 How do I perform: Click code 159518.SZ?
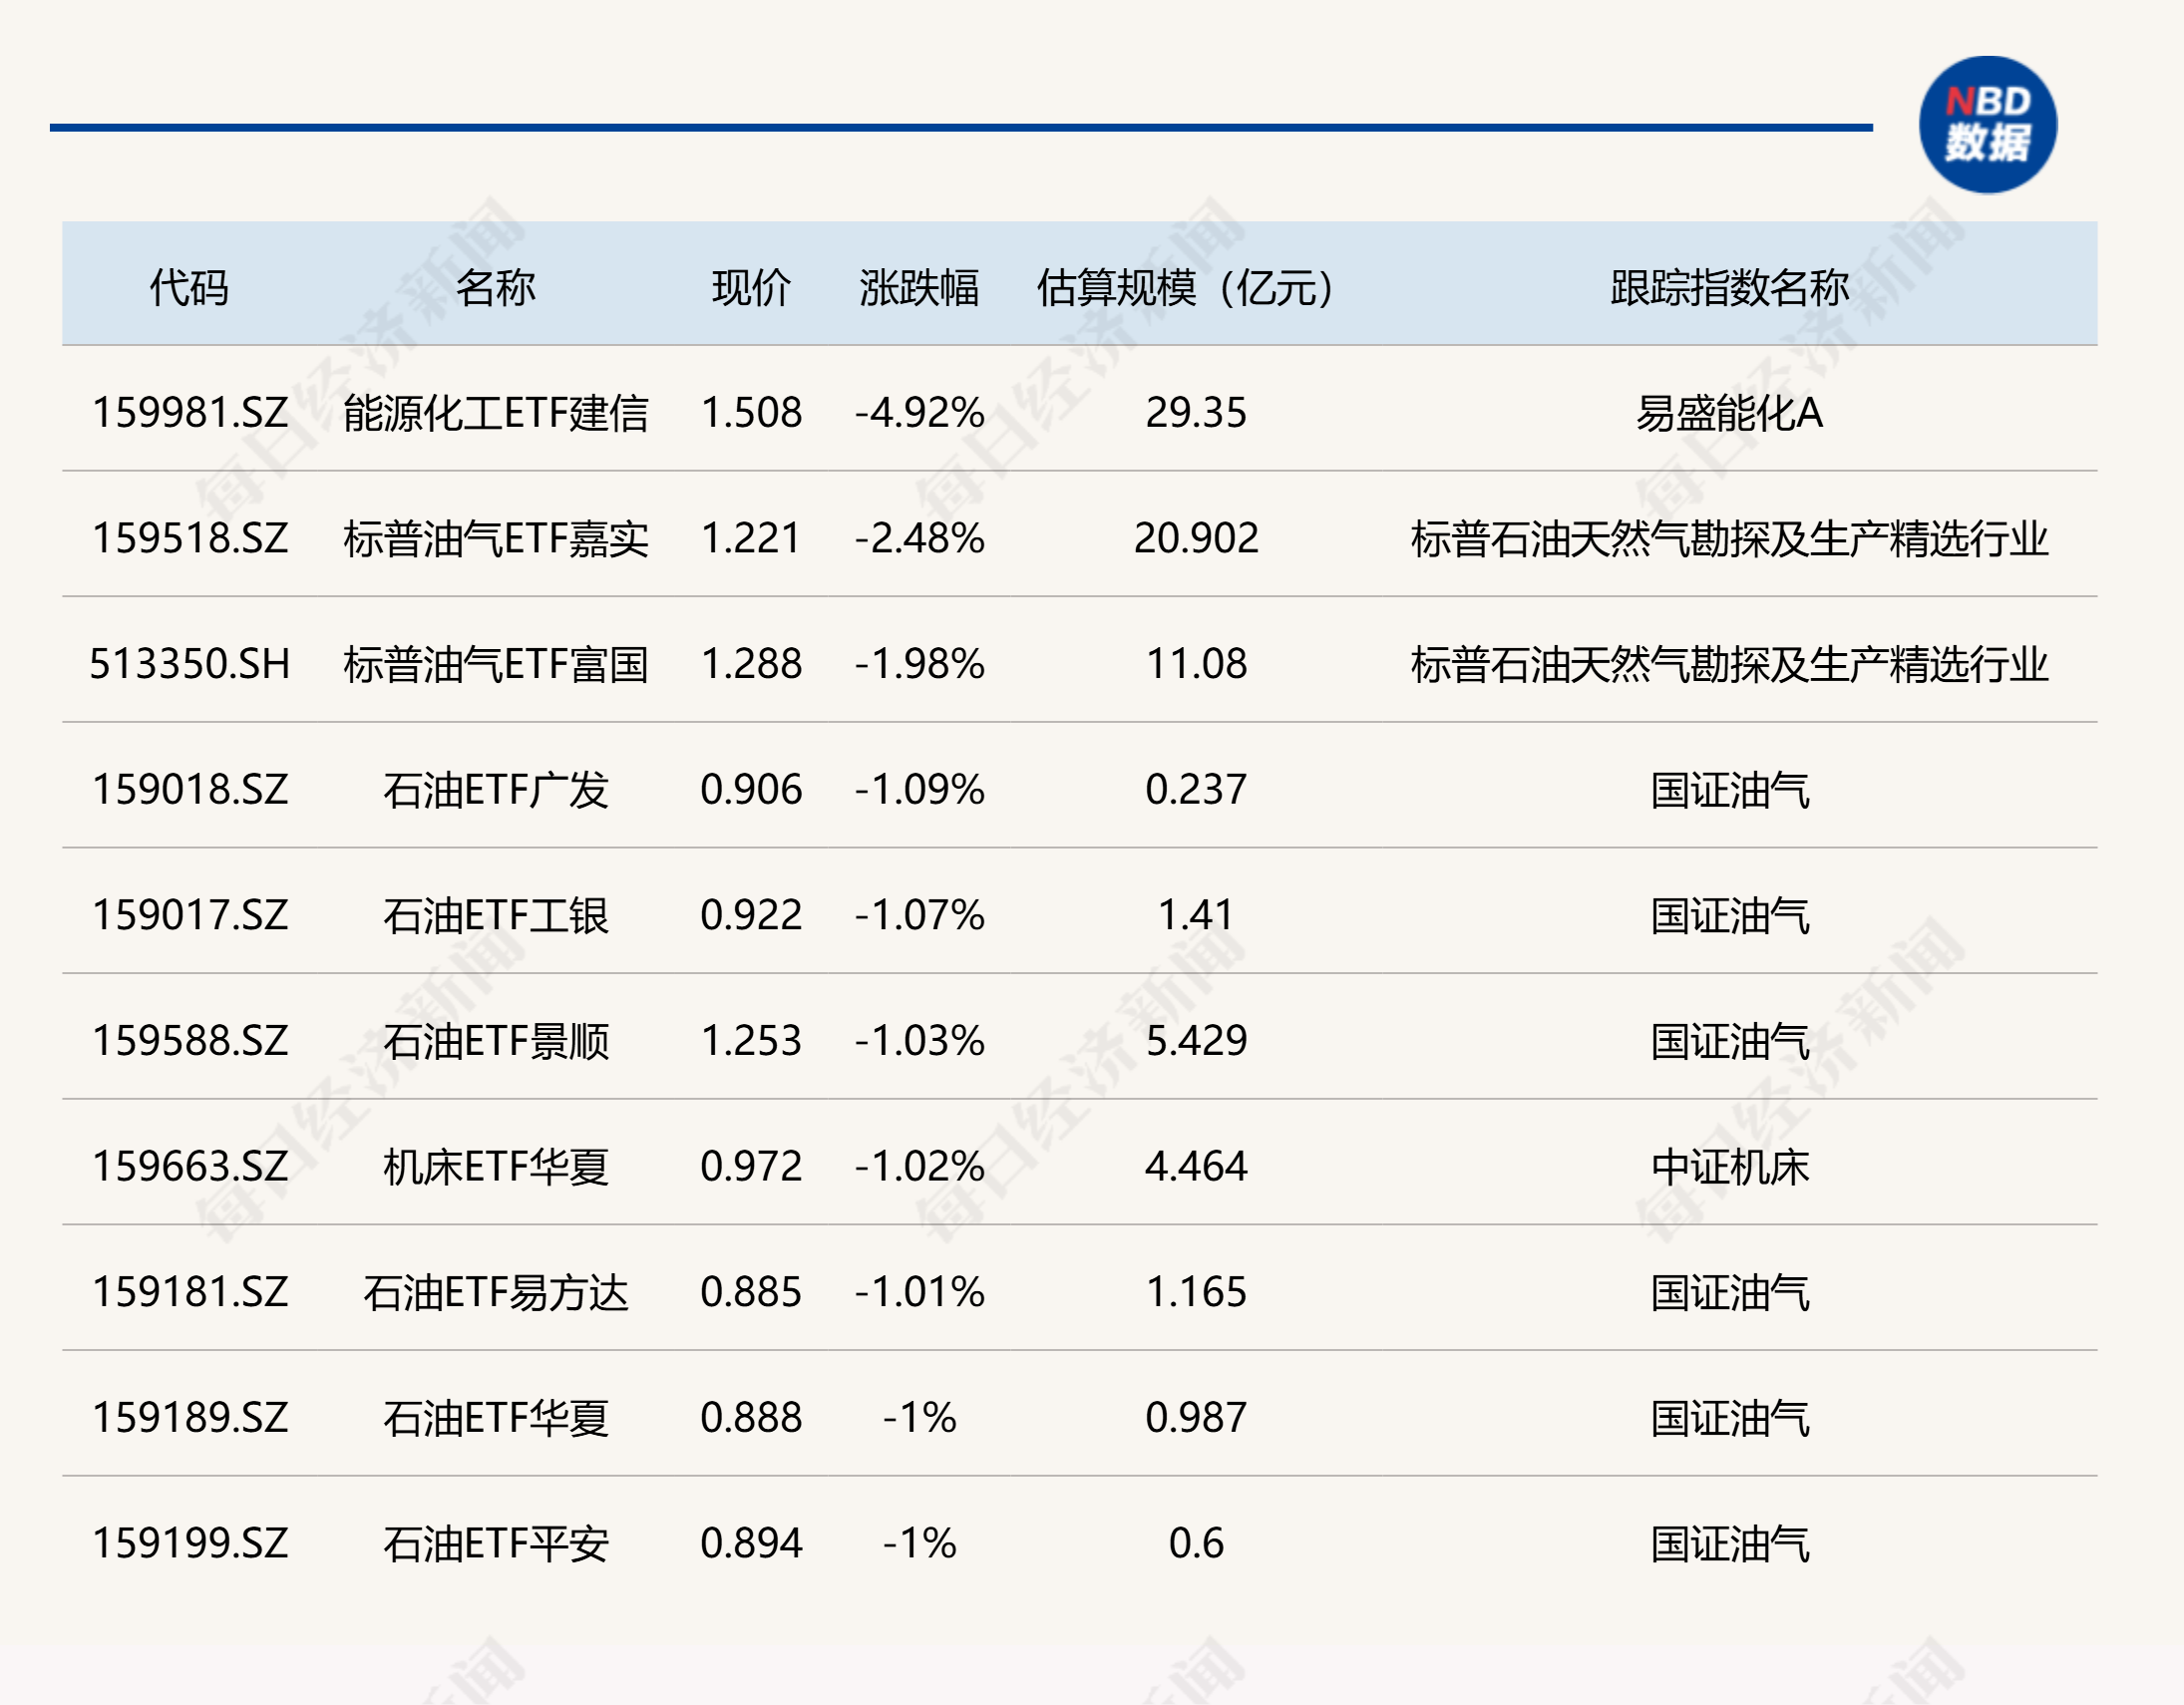click(190, 539)
